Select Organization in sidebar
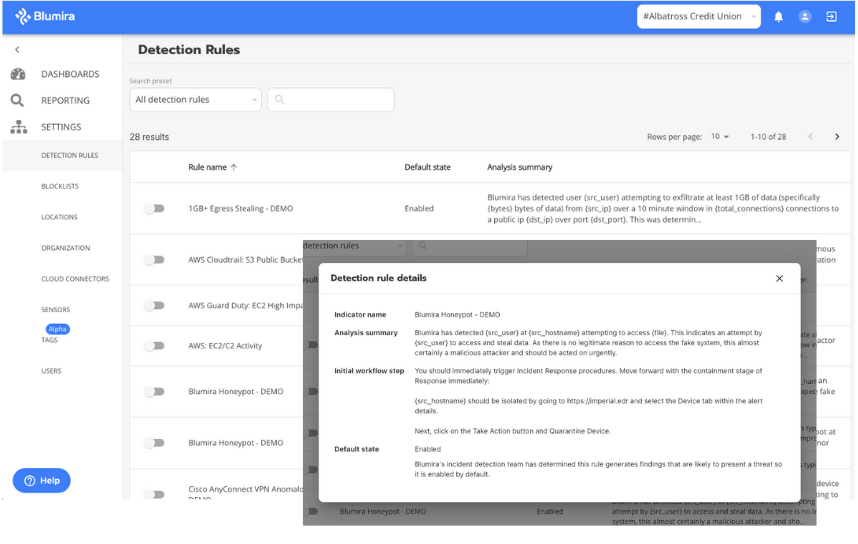The height and width of the screenshot is (544, 858). point(65,248)
